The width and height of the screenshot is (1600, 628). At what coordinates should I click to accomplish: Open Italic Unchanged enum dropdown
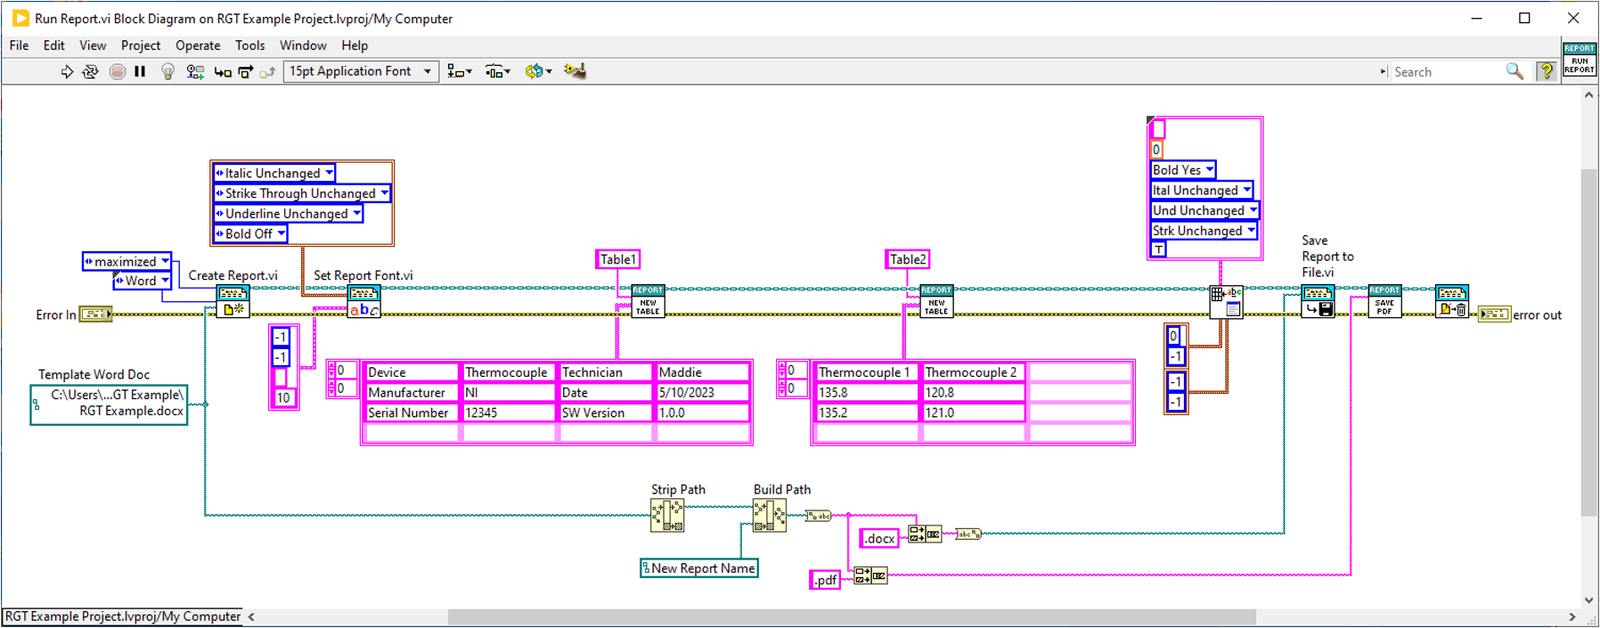[329, 173]
